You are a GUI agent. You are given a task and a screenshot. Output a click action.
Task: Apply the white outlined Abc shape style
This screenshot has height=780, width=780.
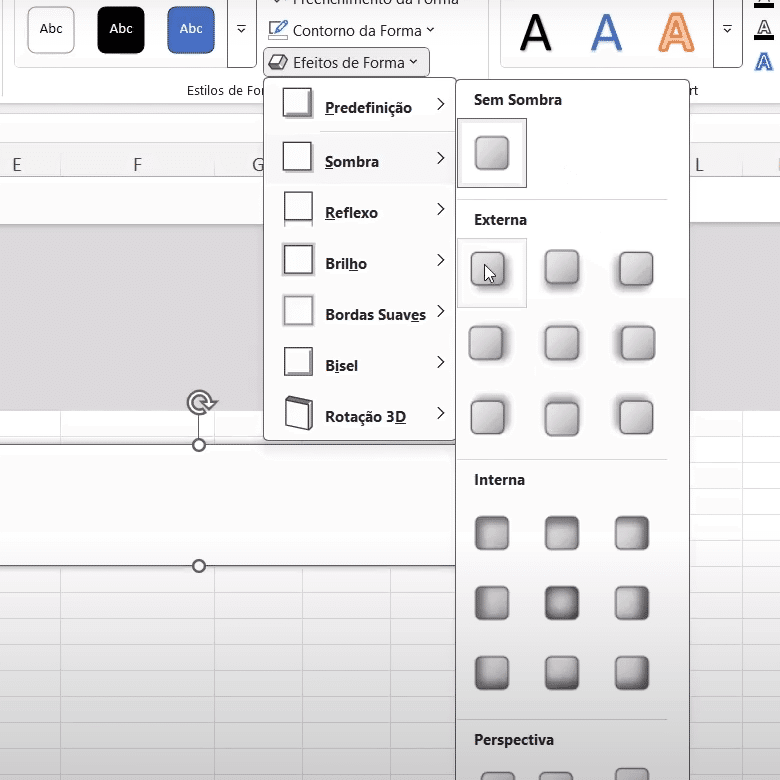click(51, 30)
